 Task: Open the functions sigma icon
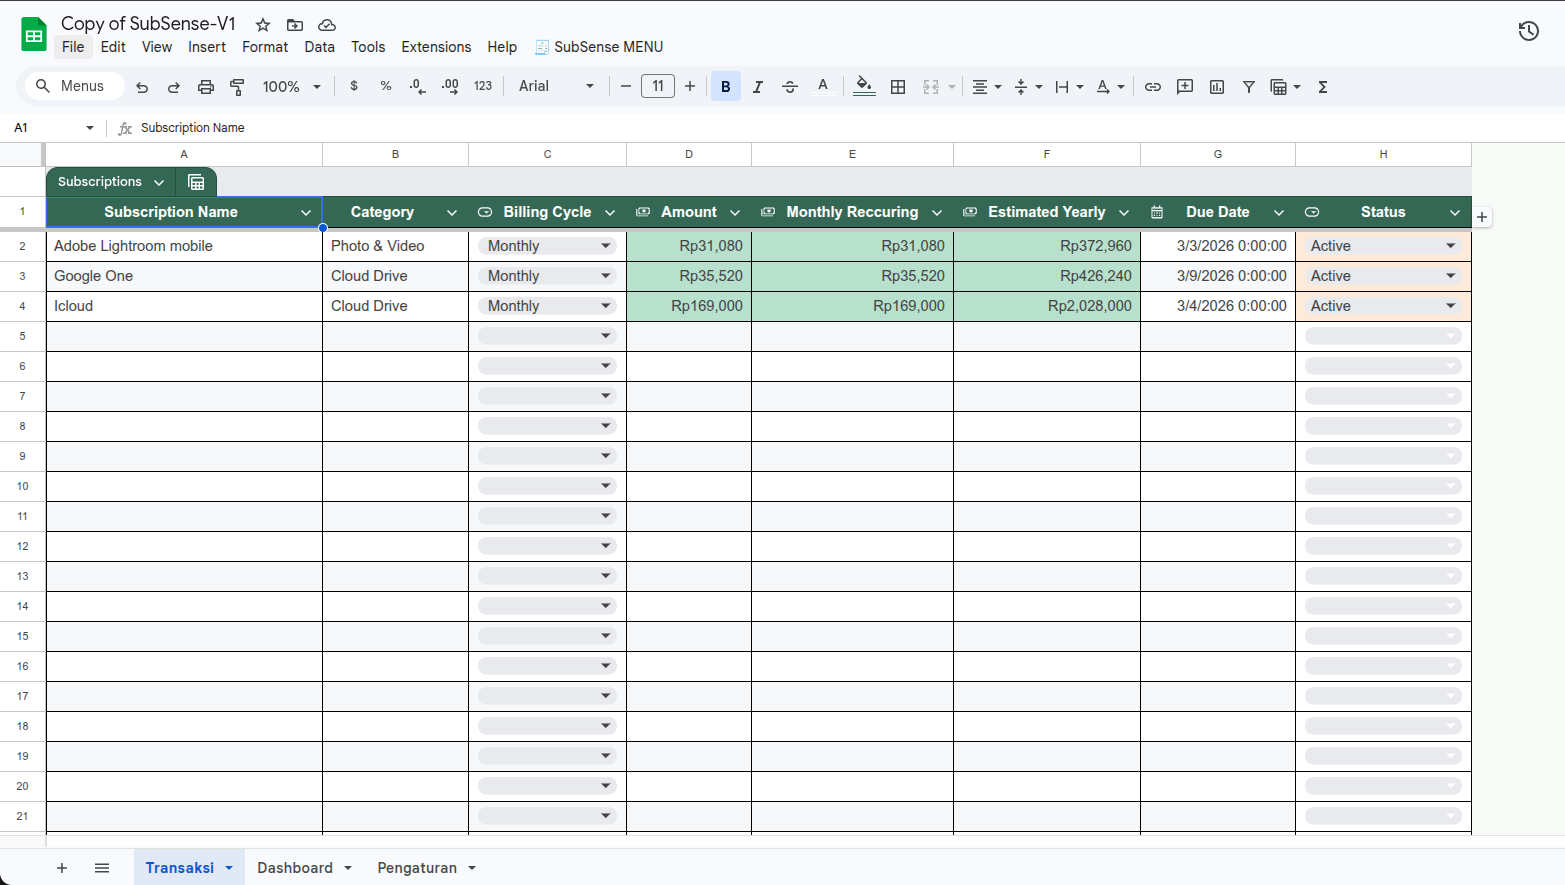point(1323,87)
